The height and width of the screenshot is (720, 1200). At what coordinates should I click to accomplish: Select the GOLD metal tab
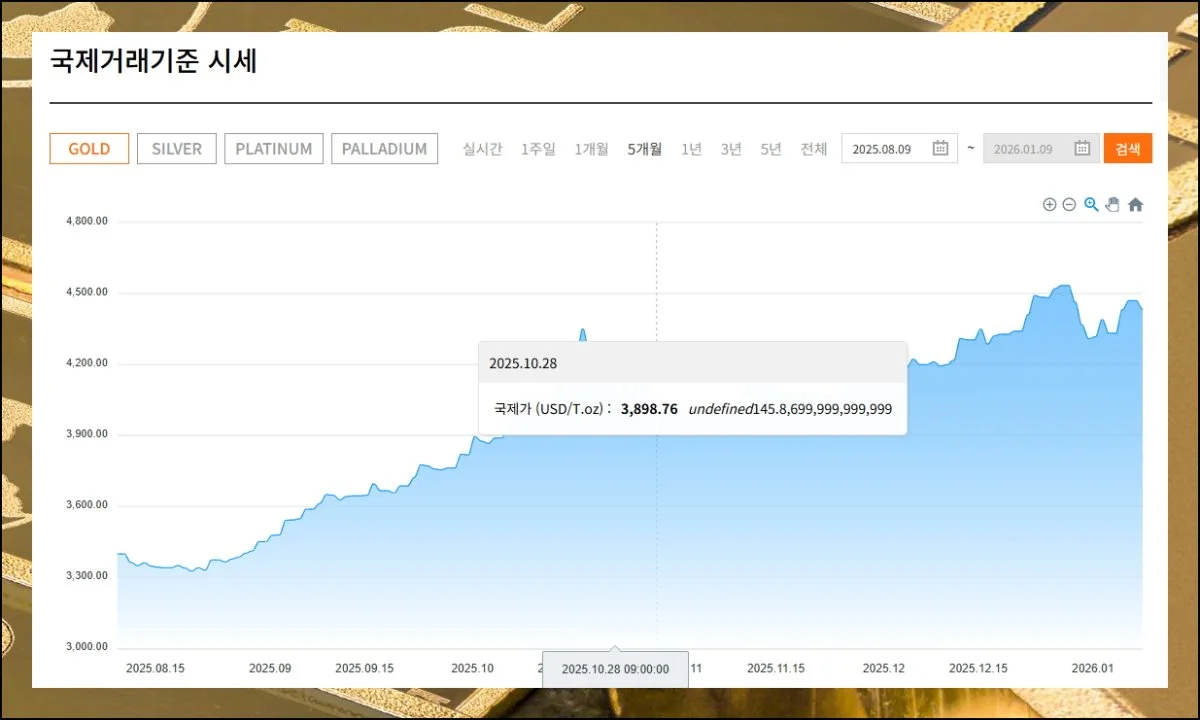pyautogui.click(x=89, y=149)
